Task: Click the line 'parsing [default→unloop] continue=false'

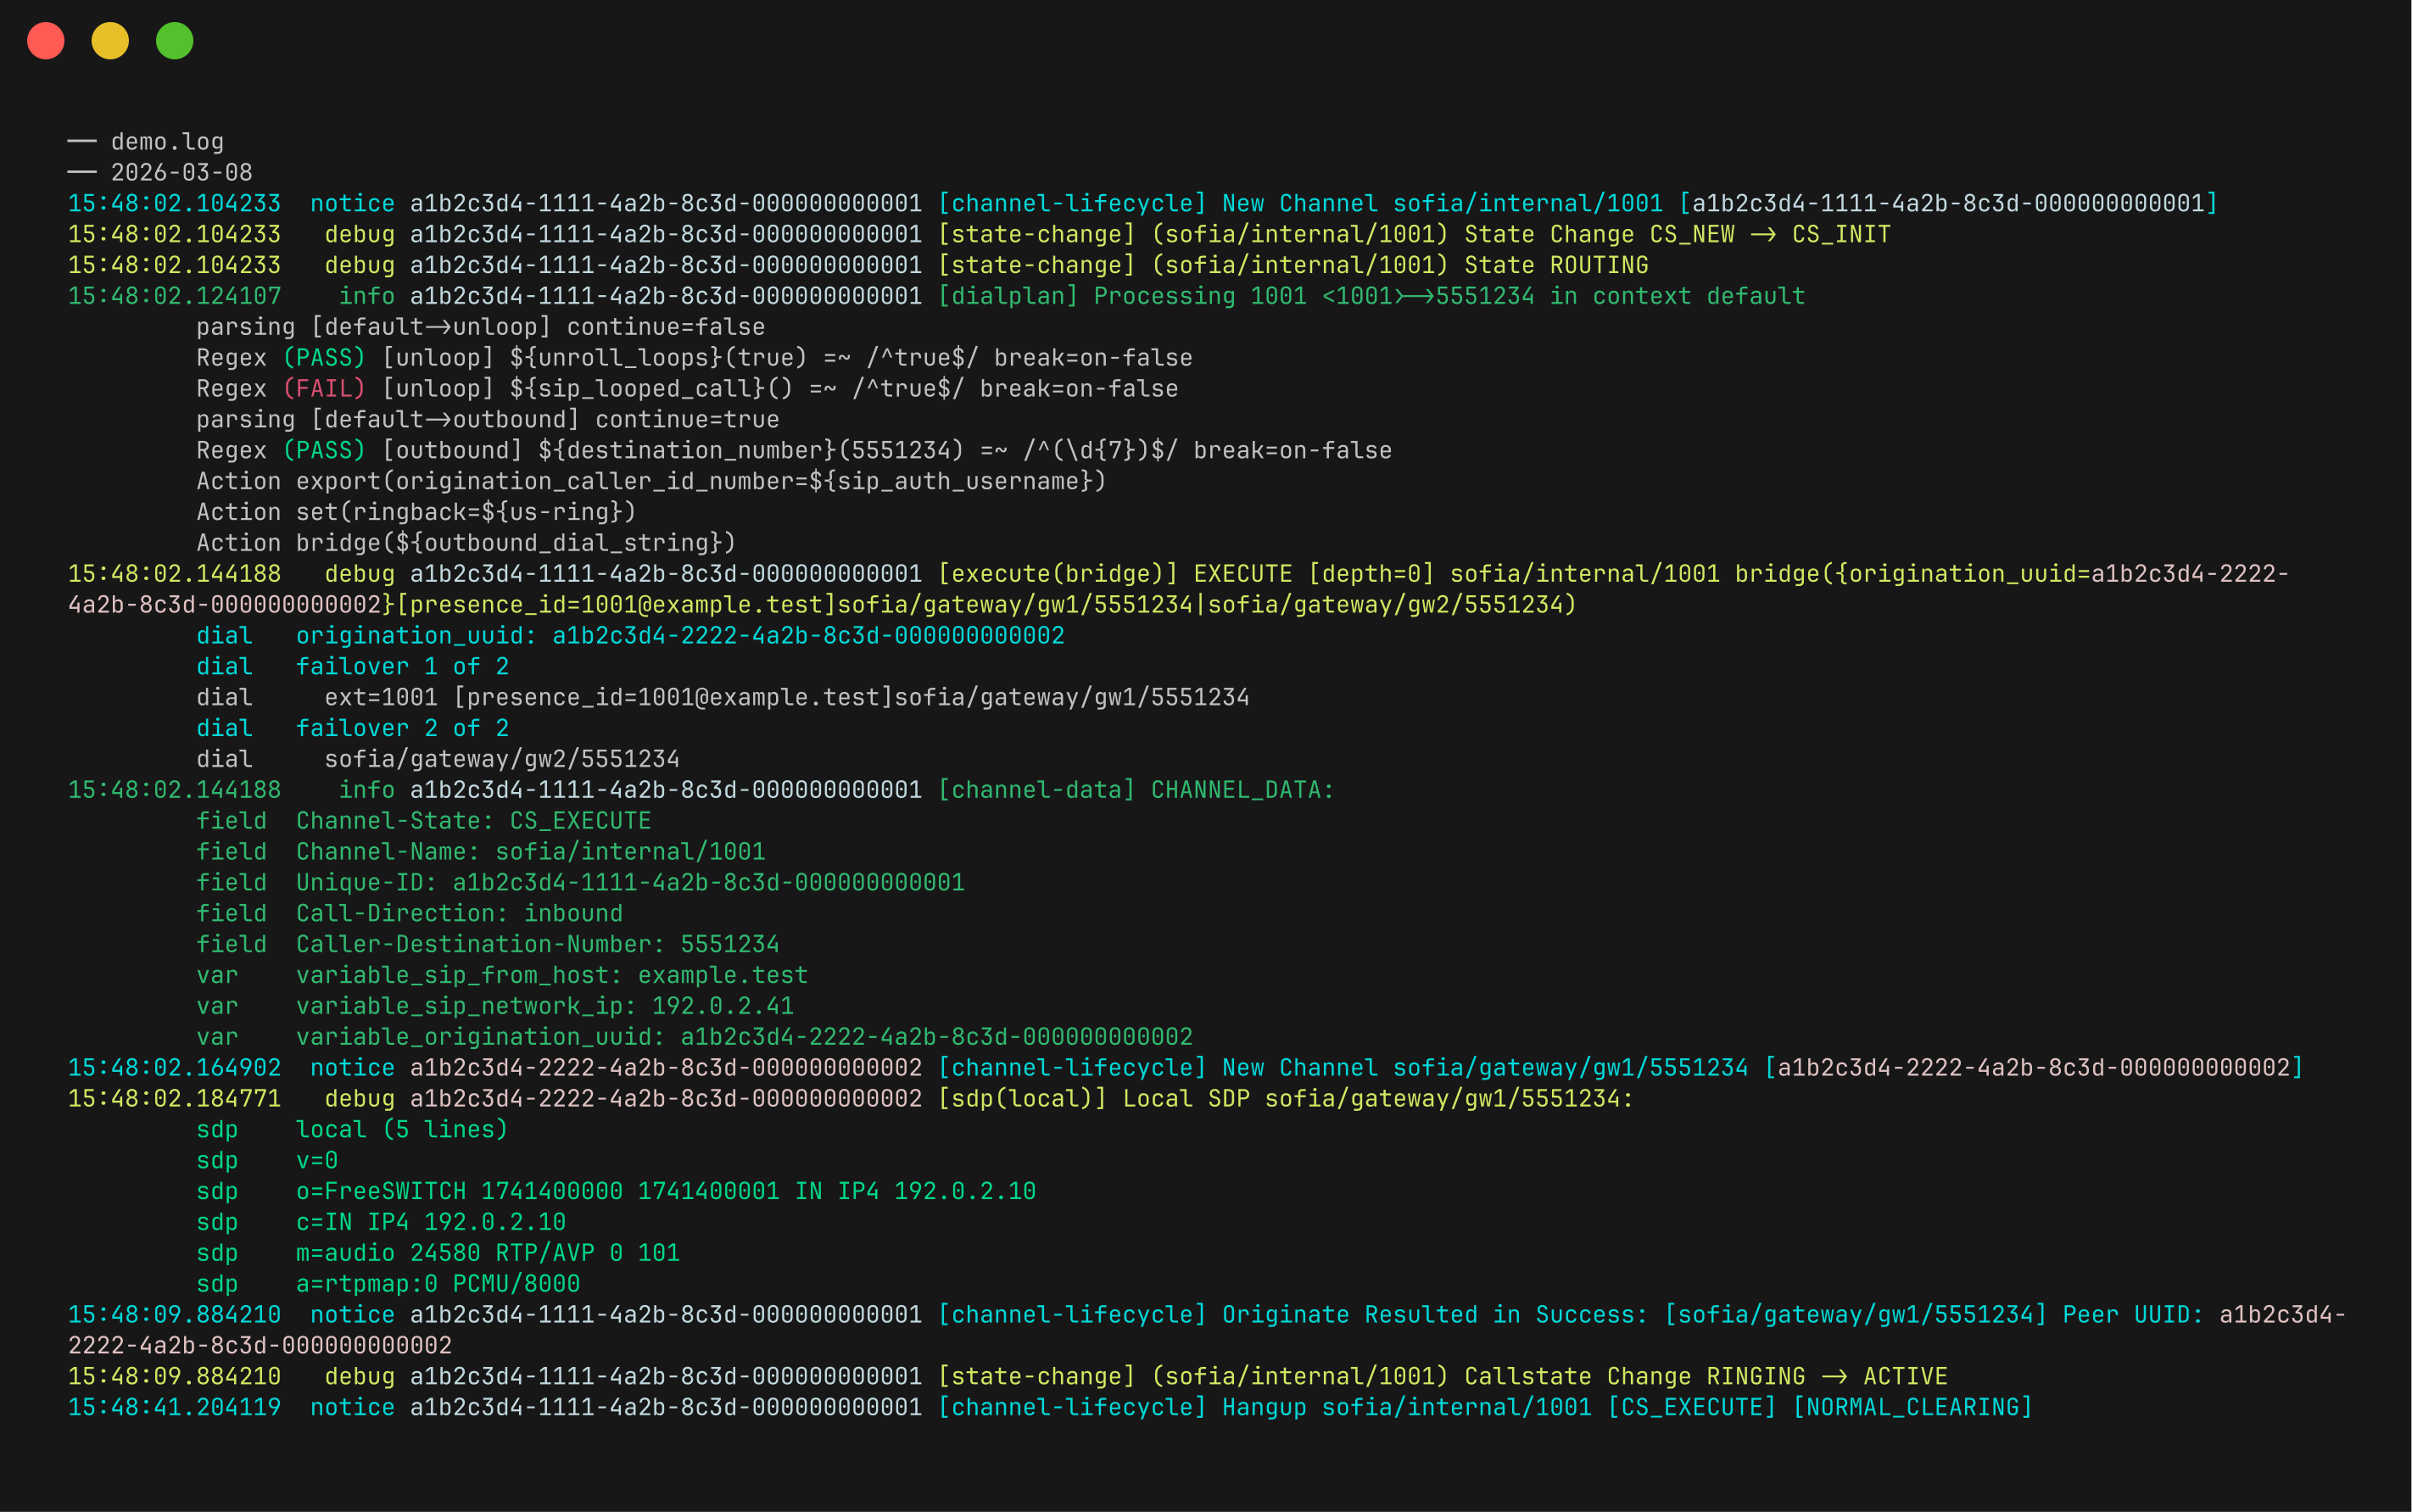Action: pos(480,327)
